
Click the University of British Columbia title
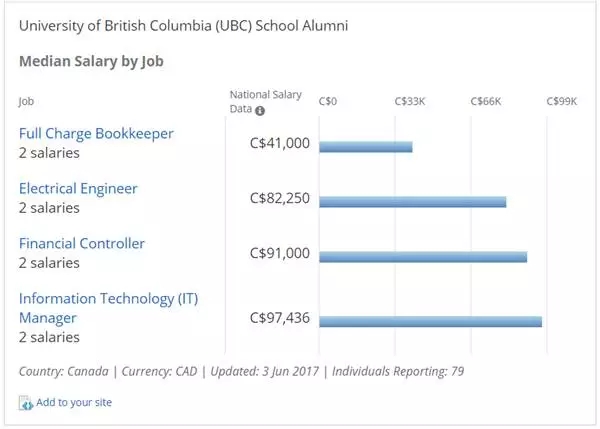(185, 22)
